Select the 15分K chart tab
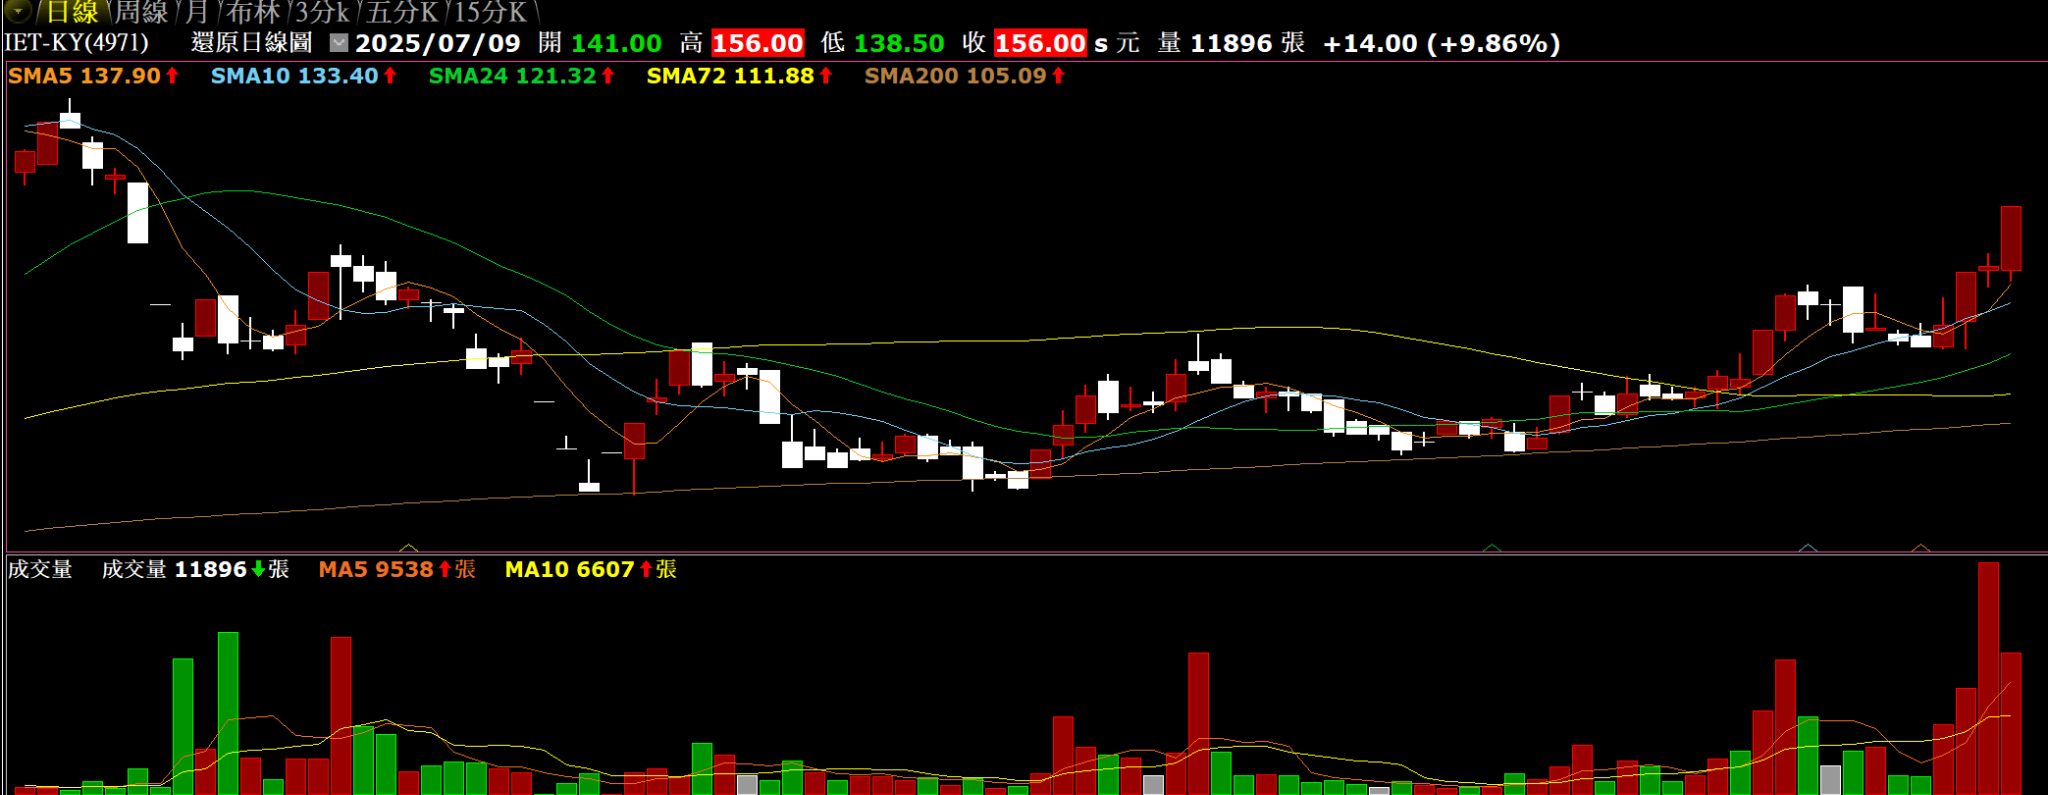 point(490,13)
